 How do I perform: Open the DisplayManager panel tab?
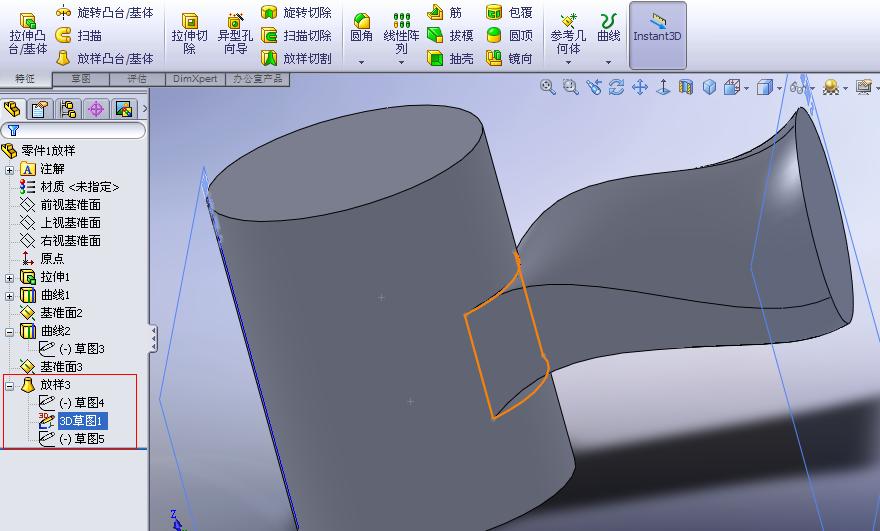123,109
